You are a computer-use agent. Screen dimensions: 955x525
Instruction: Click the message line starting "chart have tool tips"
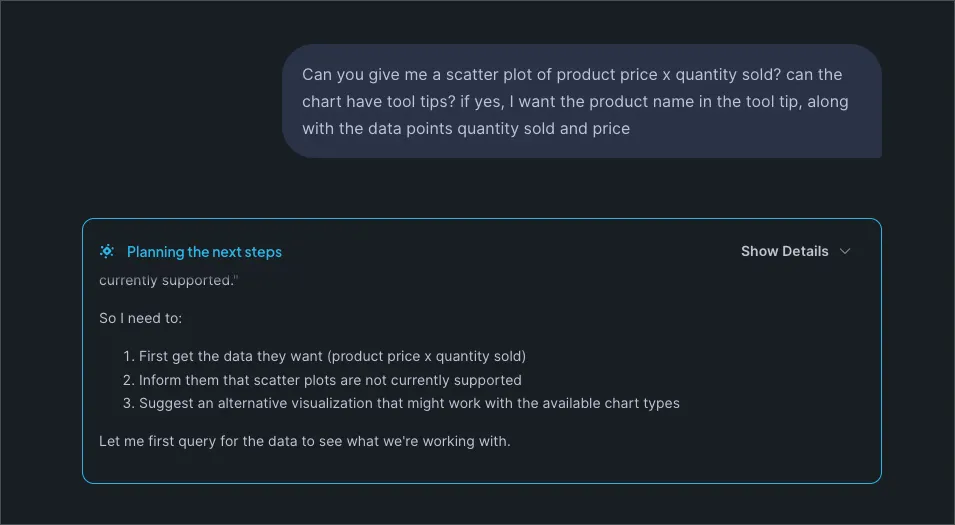[575, 101]
